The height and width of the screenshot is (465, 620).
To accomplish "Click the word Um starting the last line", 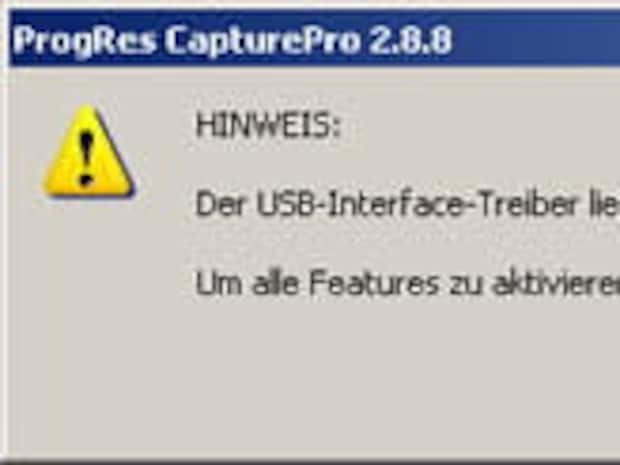I will point(218,283).
